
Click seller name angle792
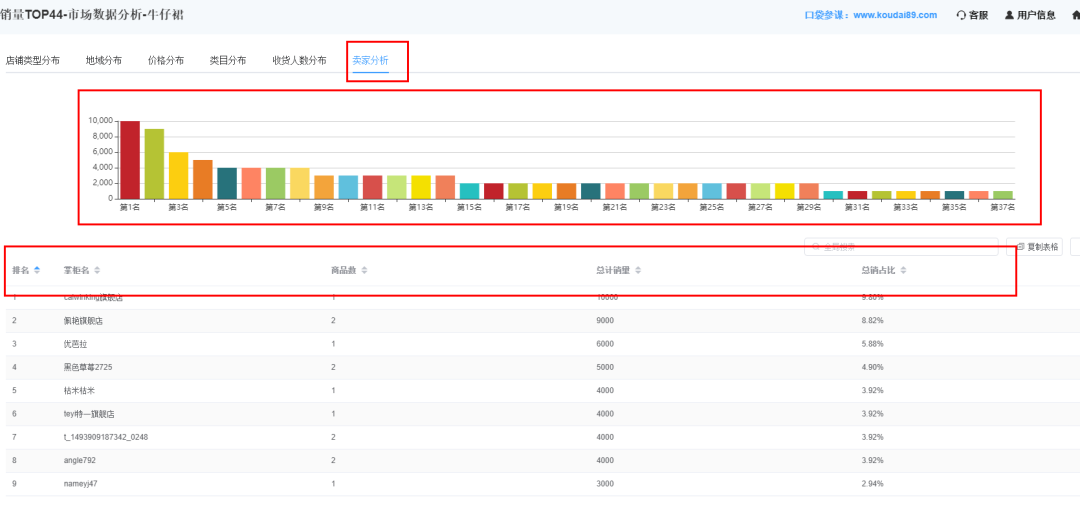(x=80, y=461)
